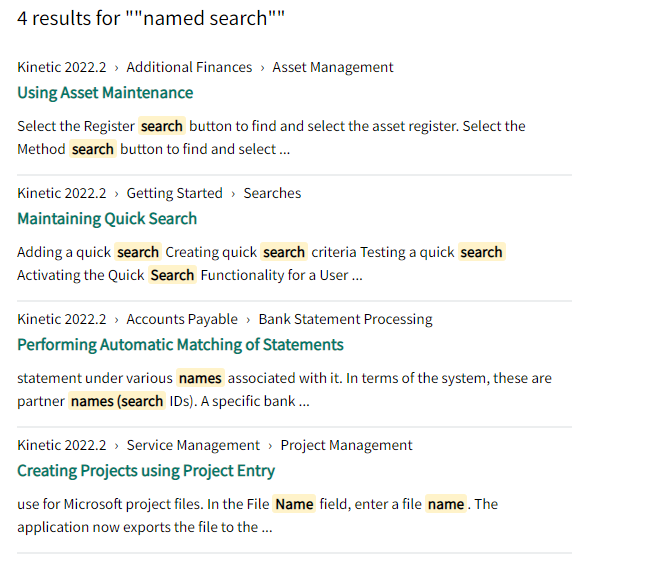Click the Accounts Payable breadcrumb
This screenshot has width=656, height=586.
click(182, 319)
